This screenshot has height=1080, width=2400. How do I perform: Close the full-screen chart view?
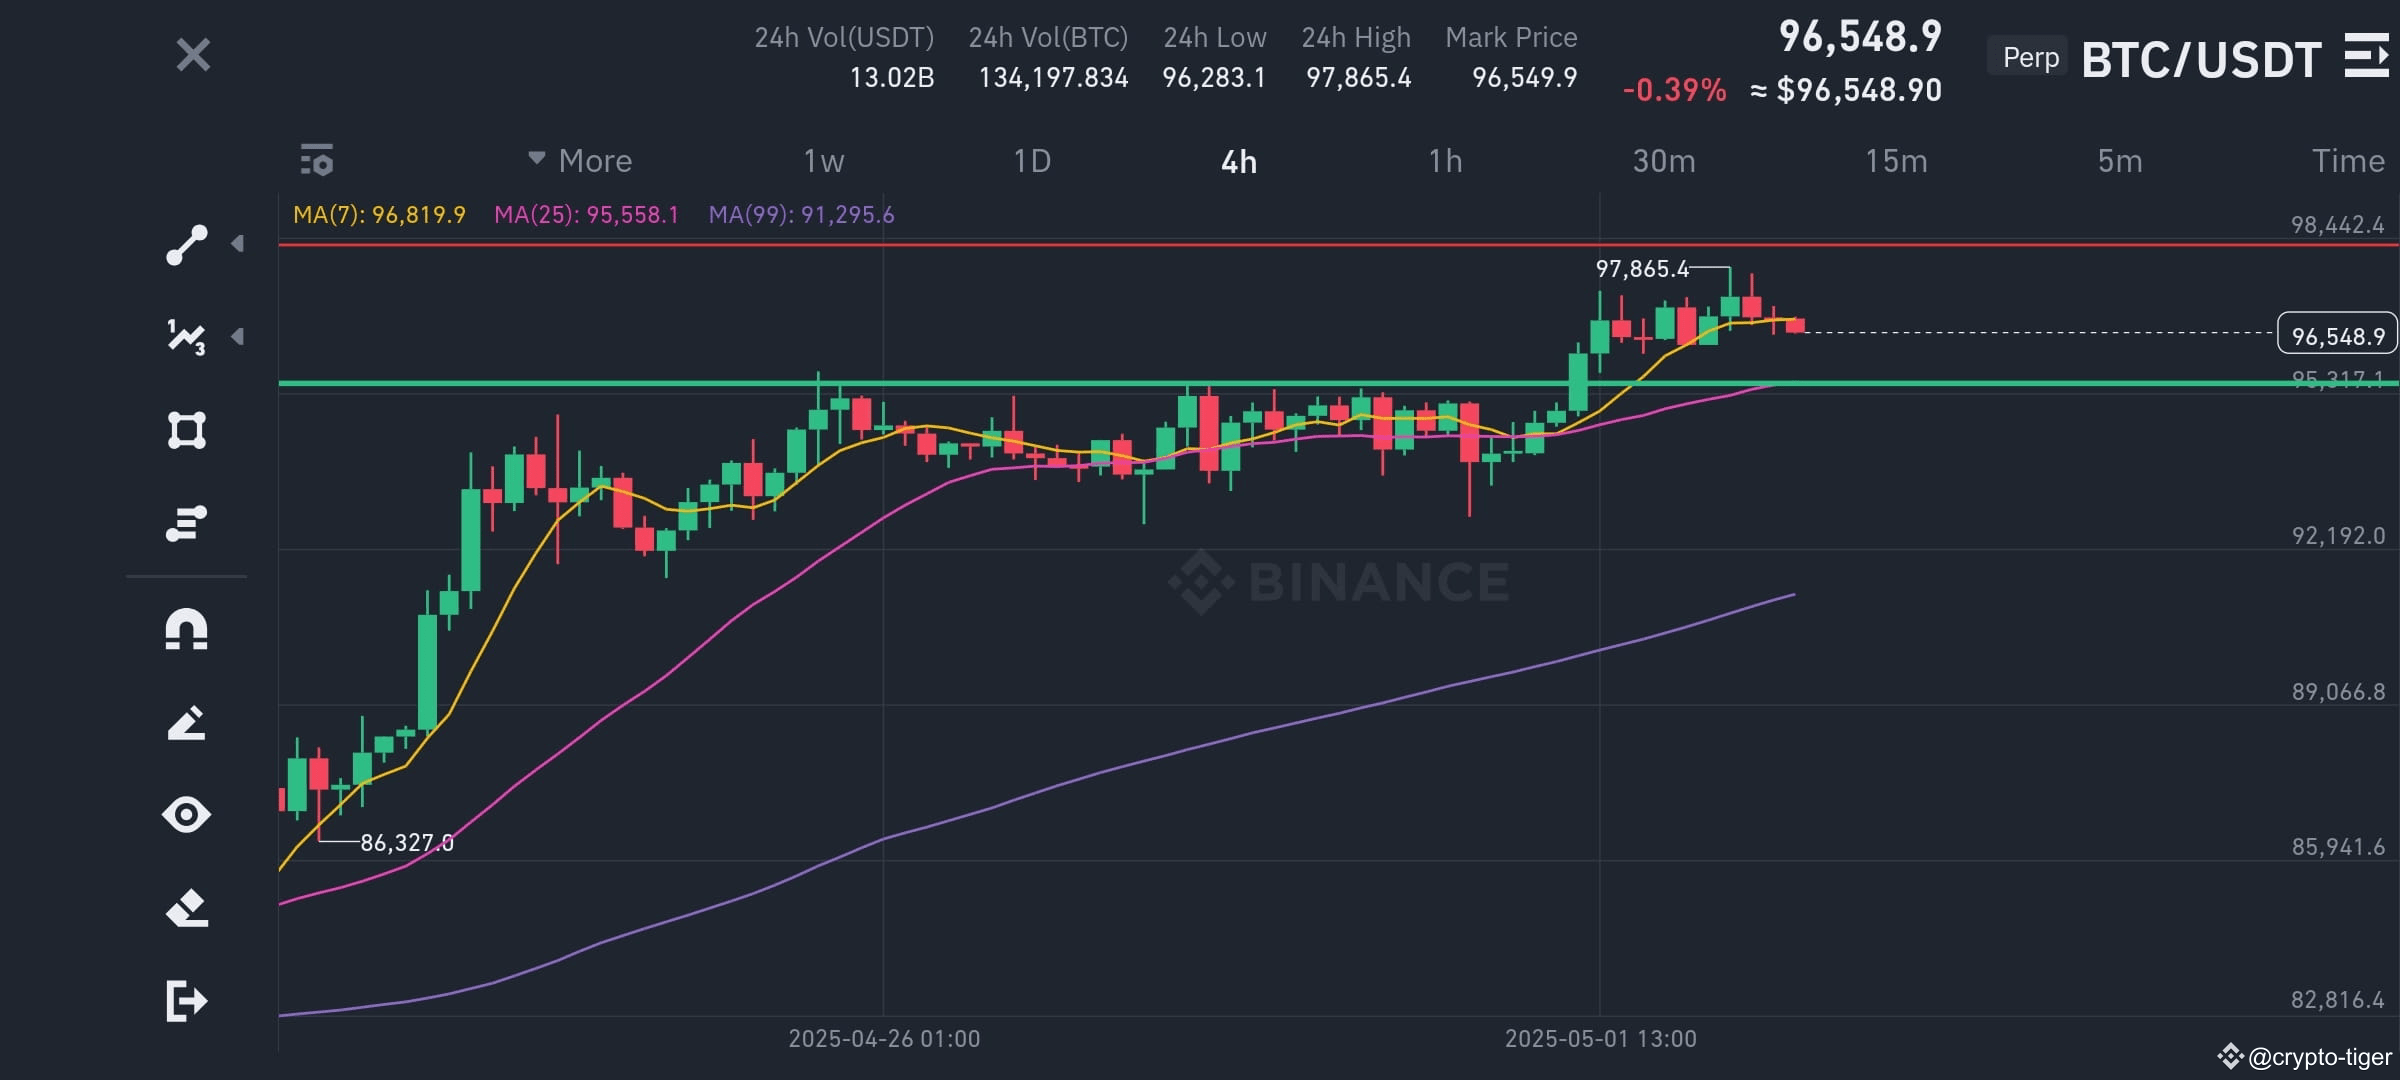coord(193,55)
